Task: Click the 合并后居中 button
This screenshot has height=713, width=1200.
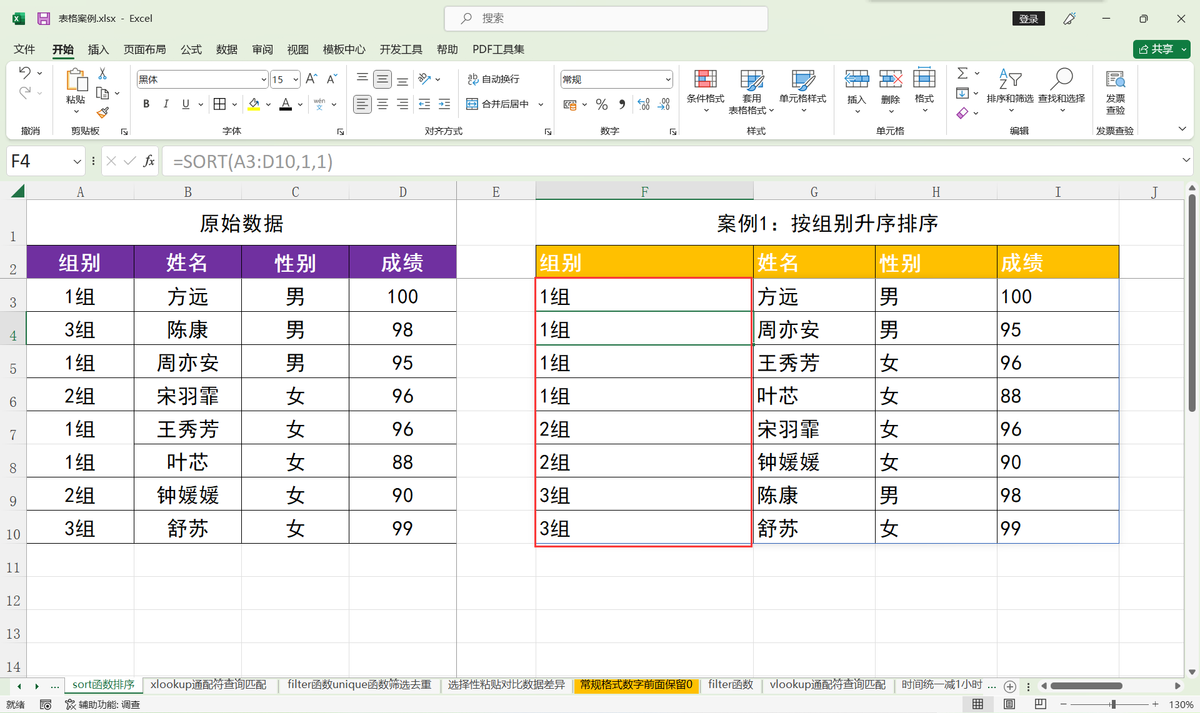Action: click(x=496, y=104)
